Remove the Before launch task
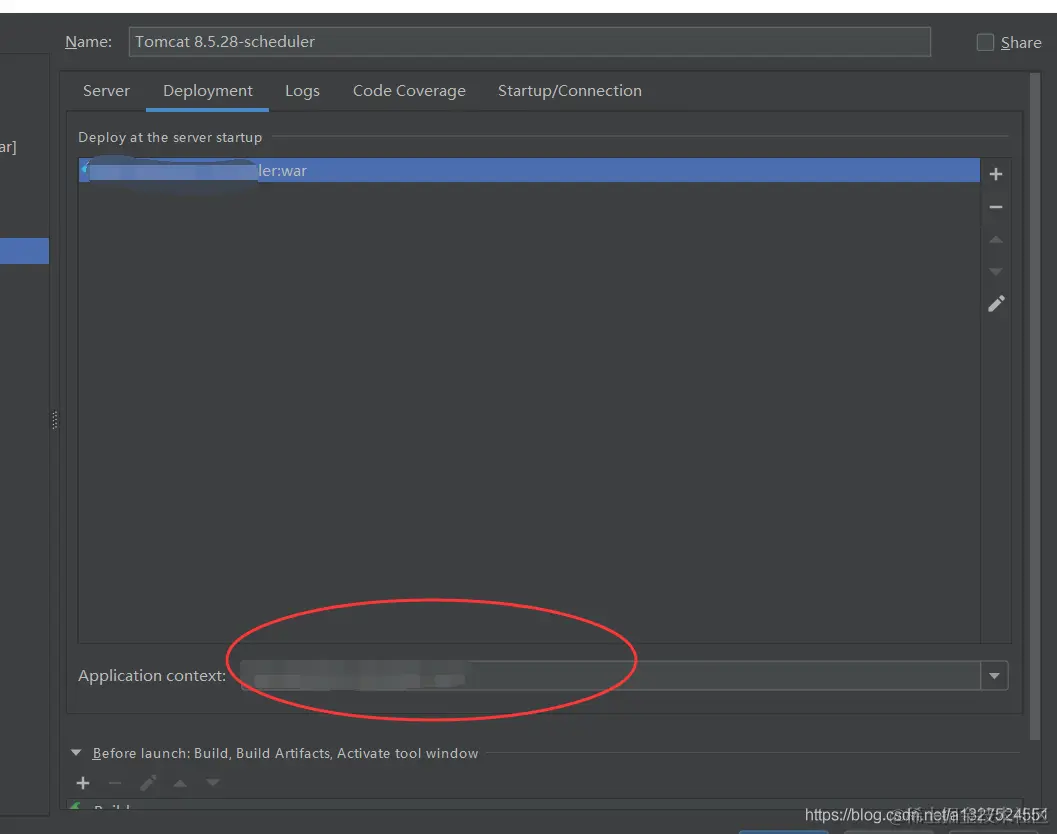The height and width of the screenshot is (834, 1057). [115, 783]
